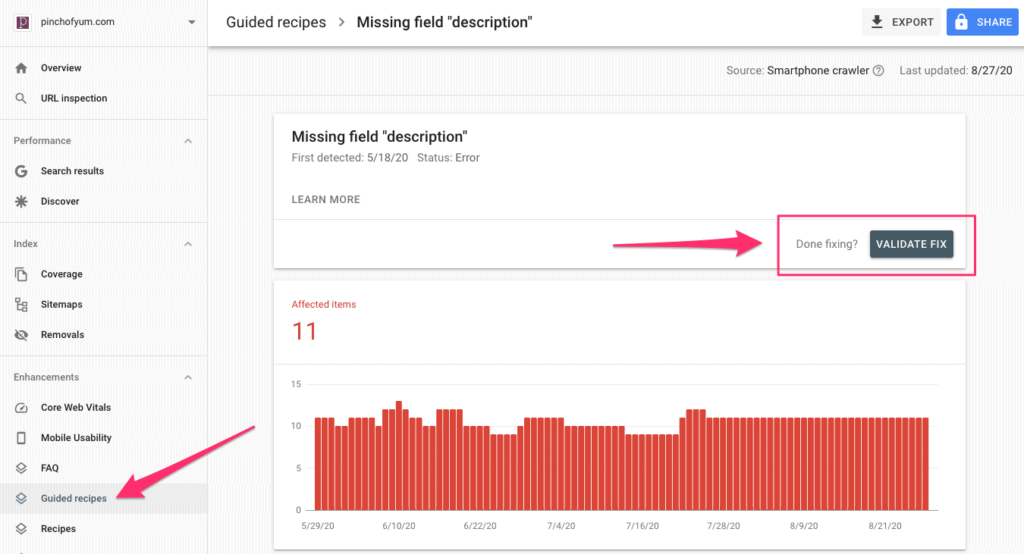Collapse the Enhancements section

pos(188,378)
